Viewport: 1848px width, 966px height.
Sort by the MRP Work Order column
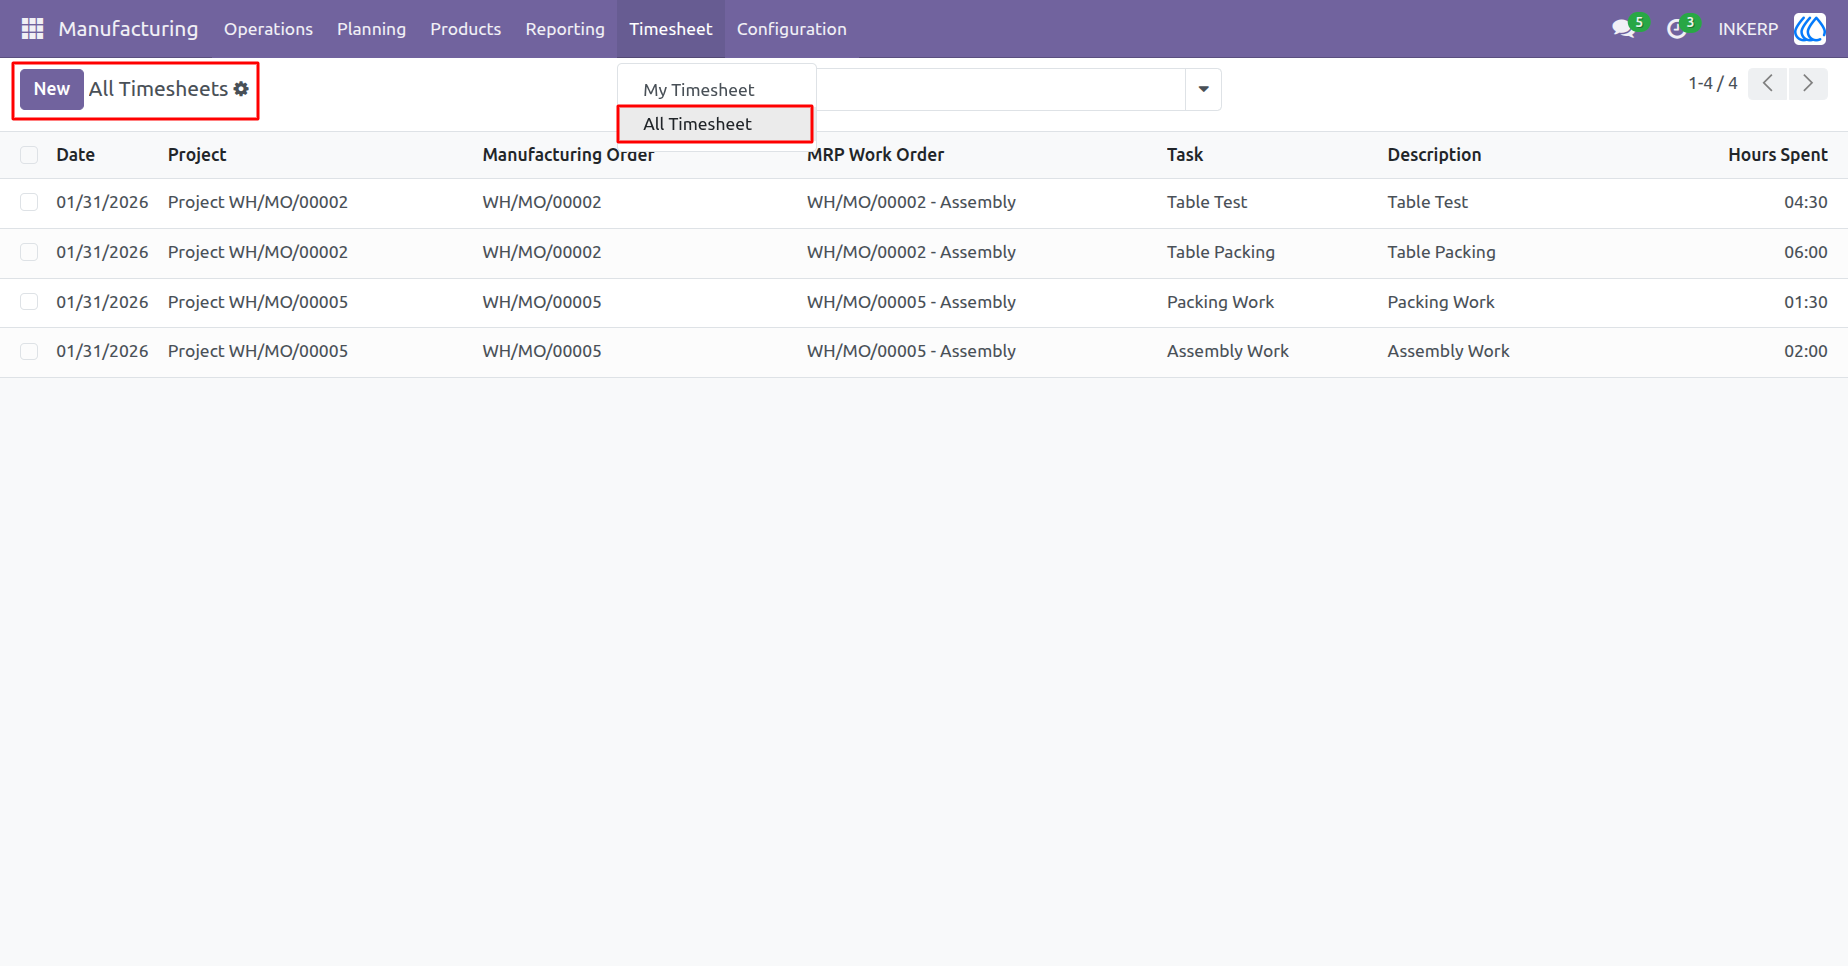pos(875,155)
